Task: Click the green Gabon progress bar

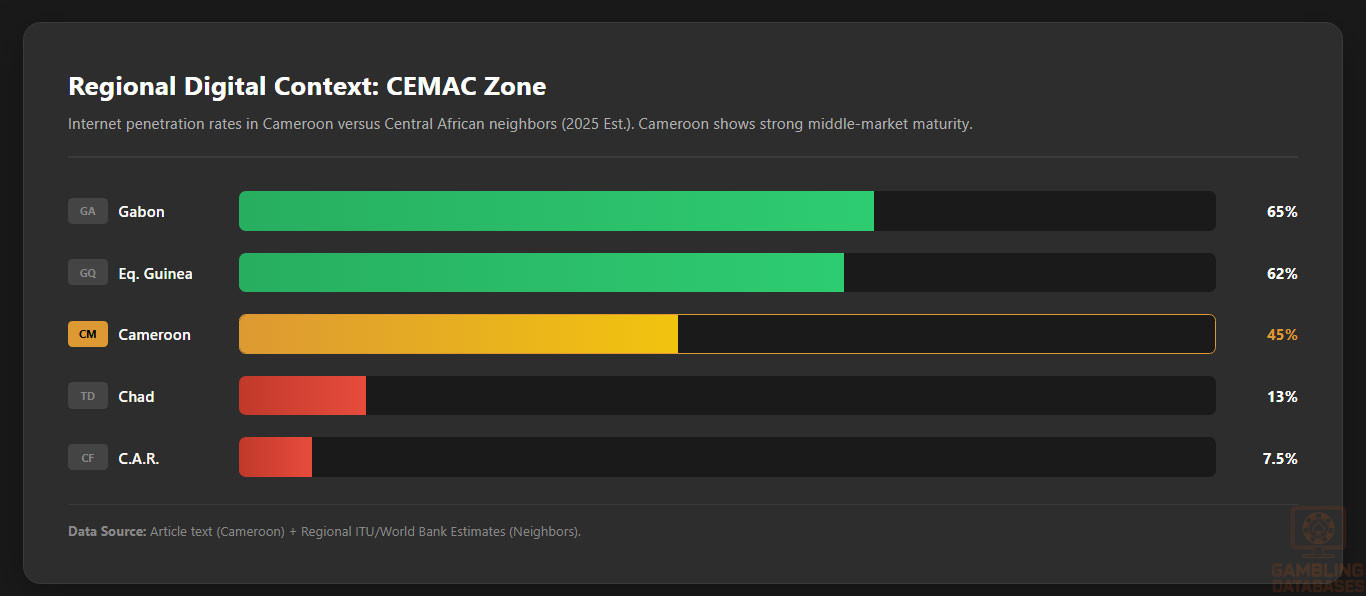Action: click(x=556, y=211)
